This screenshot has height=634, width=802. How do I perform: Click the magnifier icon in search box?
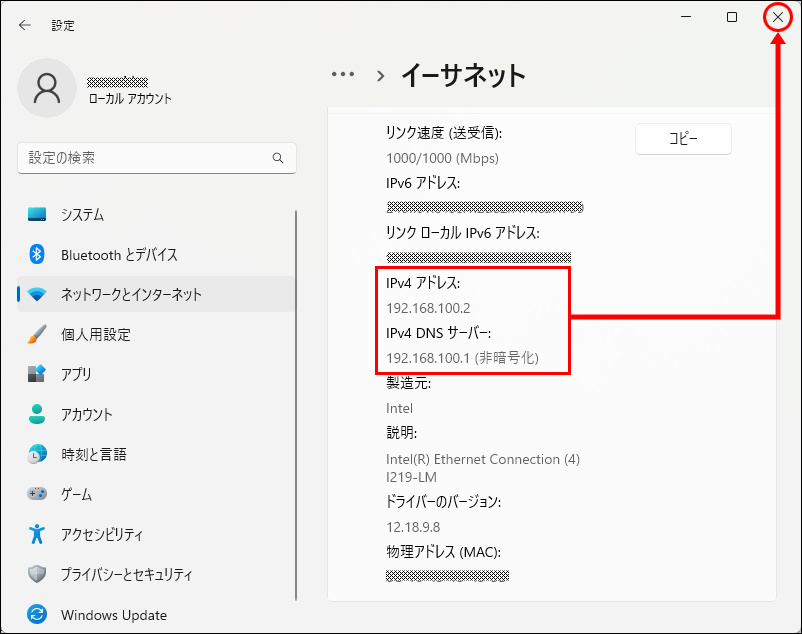pos(278,158)
